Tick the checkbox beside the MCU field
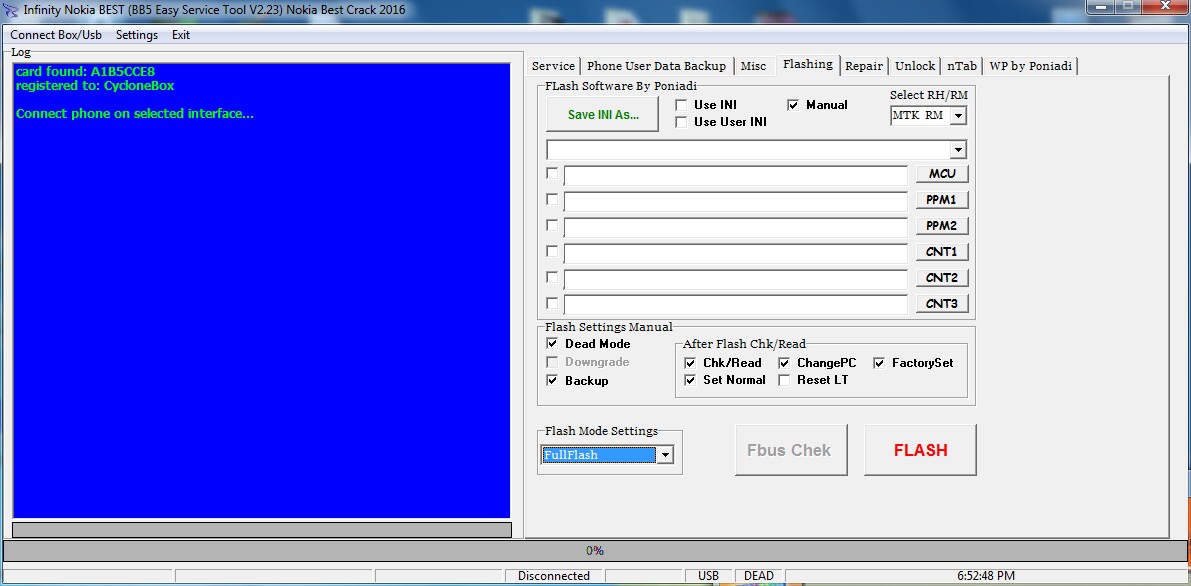 tap(552, 173)
